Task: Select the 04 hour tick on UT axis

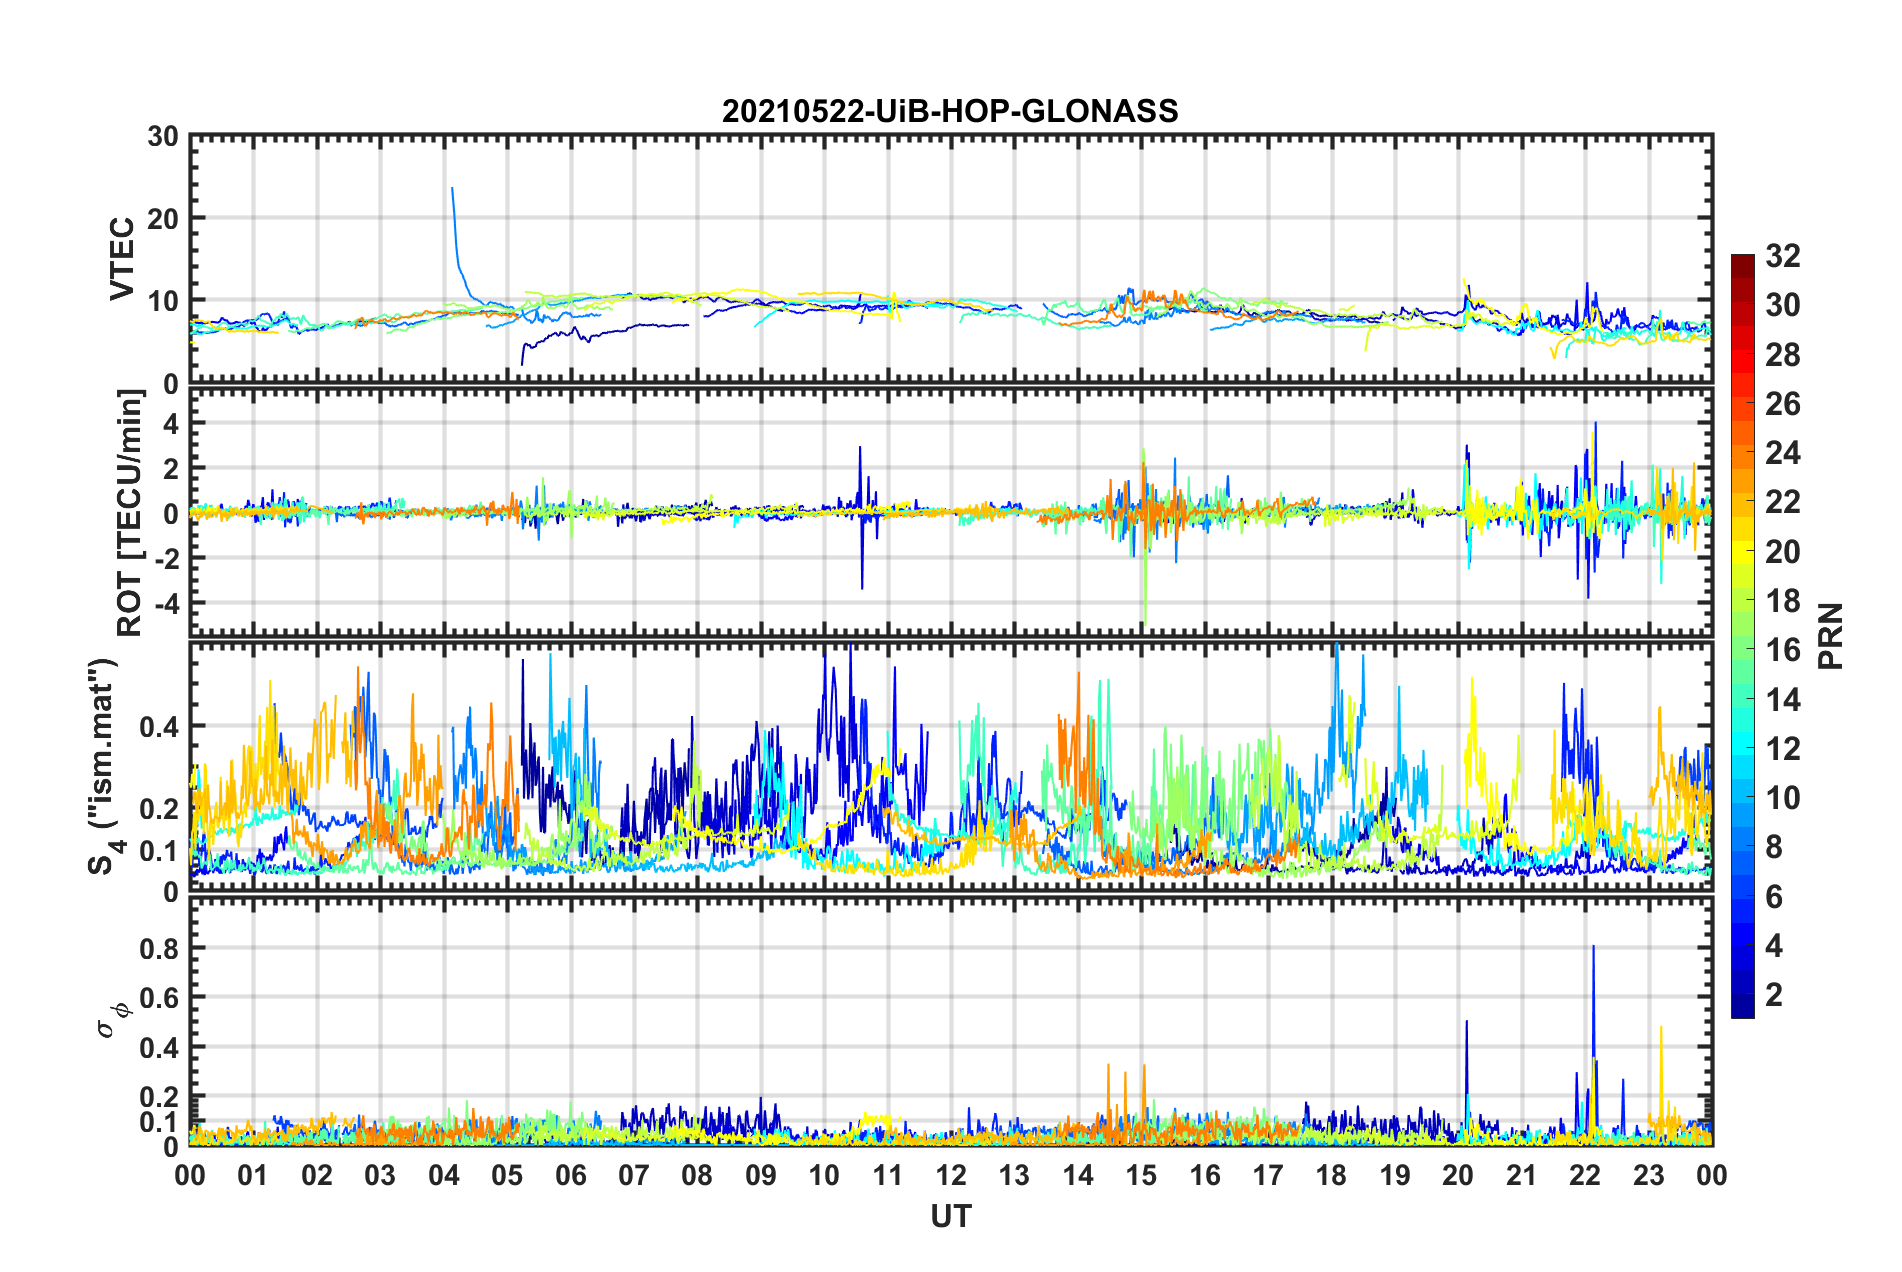Action: [x=444, y=1175]
